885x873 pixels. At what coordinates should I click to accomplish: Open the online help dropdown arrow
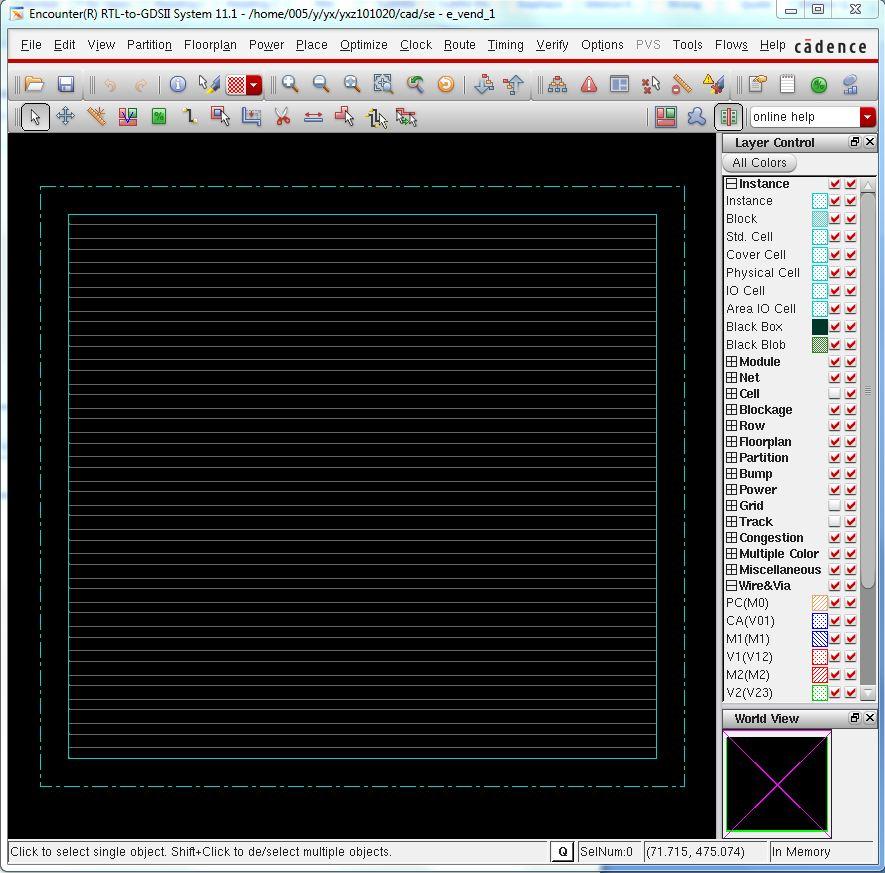[x=867, y=117]
